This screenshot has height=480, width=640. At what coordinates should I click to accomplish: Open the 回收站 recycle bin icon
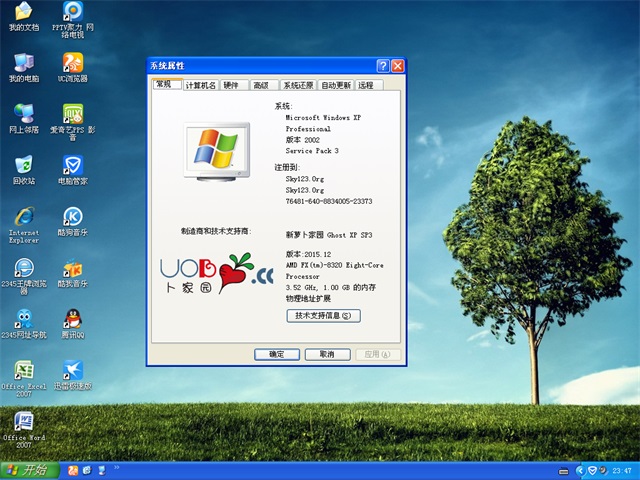[23, 165]
